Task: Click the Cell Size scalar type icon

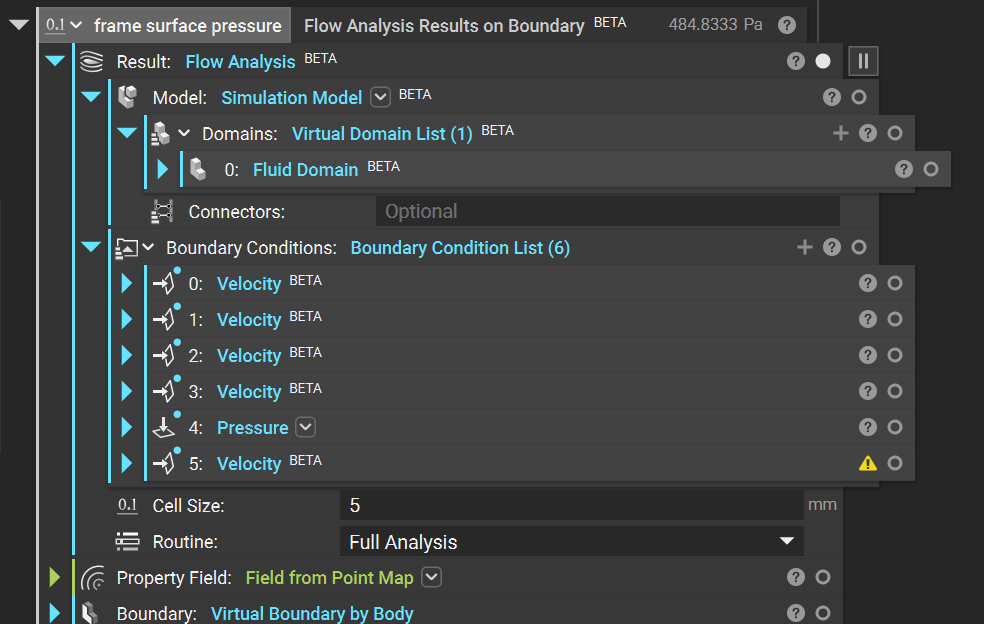Action: click(127, 505)
